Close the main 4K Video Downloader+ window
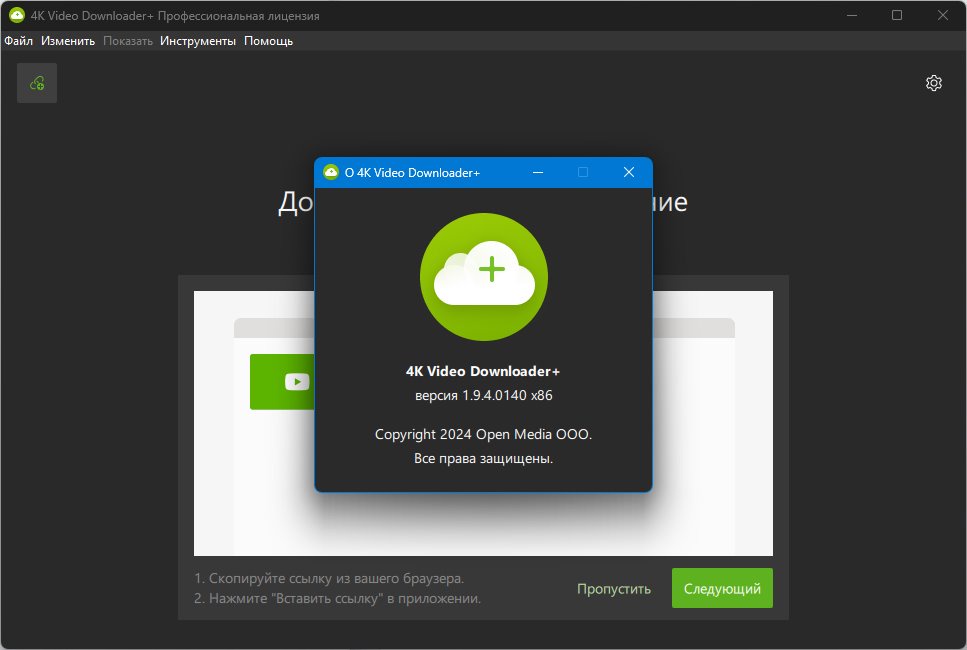The width and height of the screenshot is (967, 650). (942, 15)
